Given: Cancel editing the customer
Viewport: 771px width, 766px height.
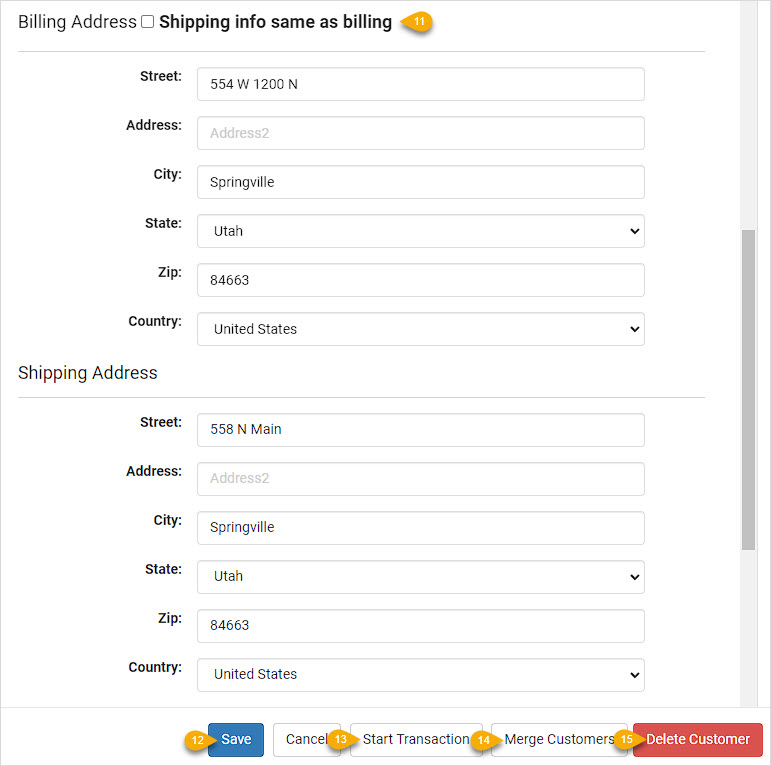Looking at the screenshot, I should click(306, 739).
